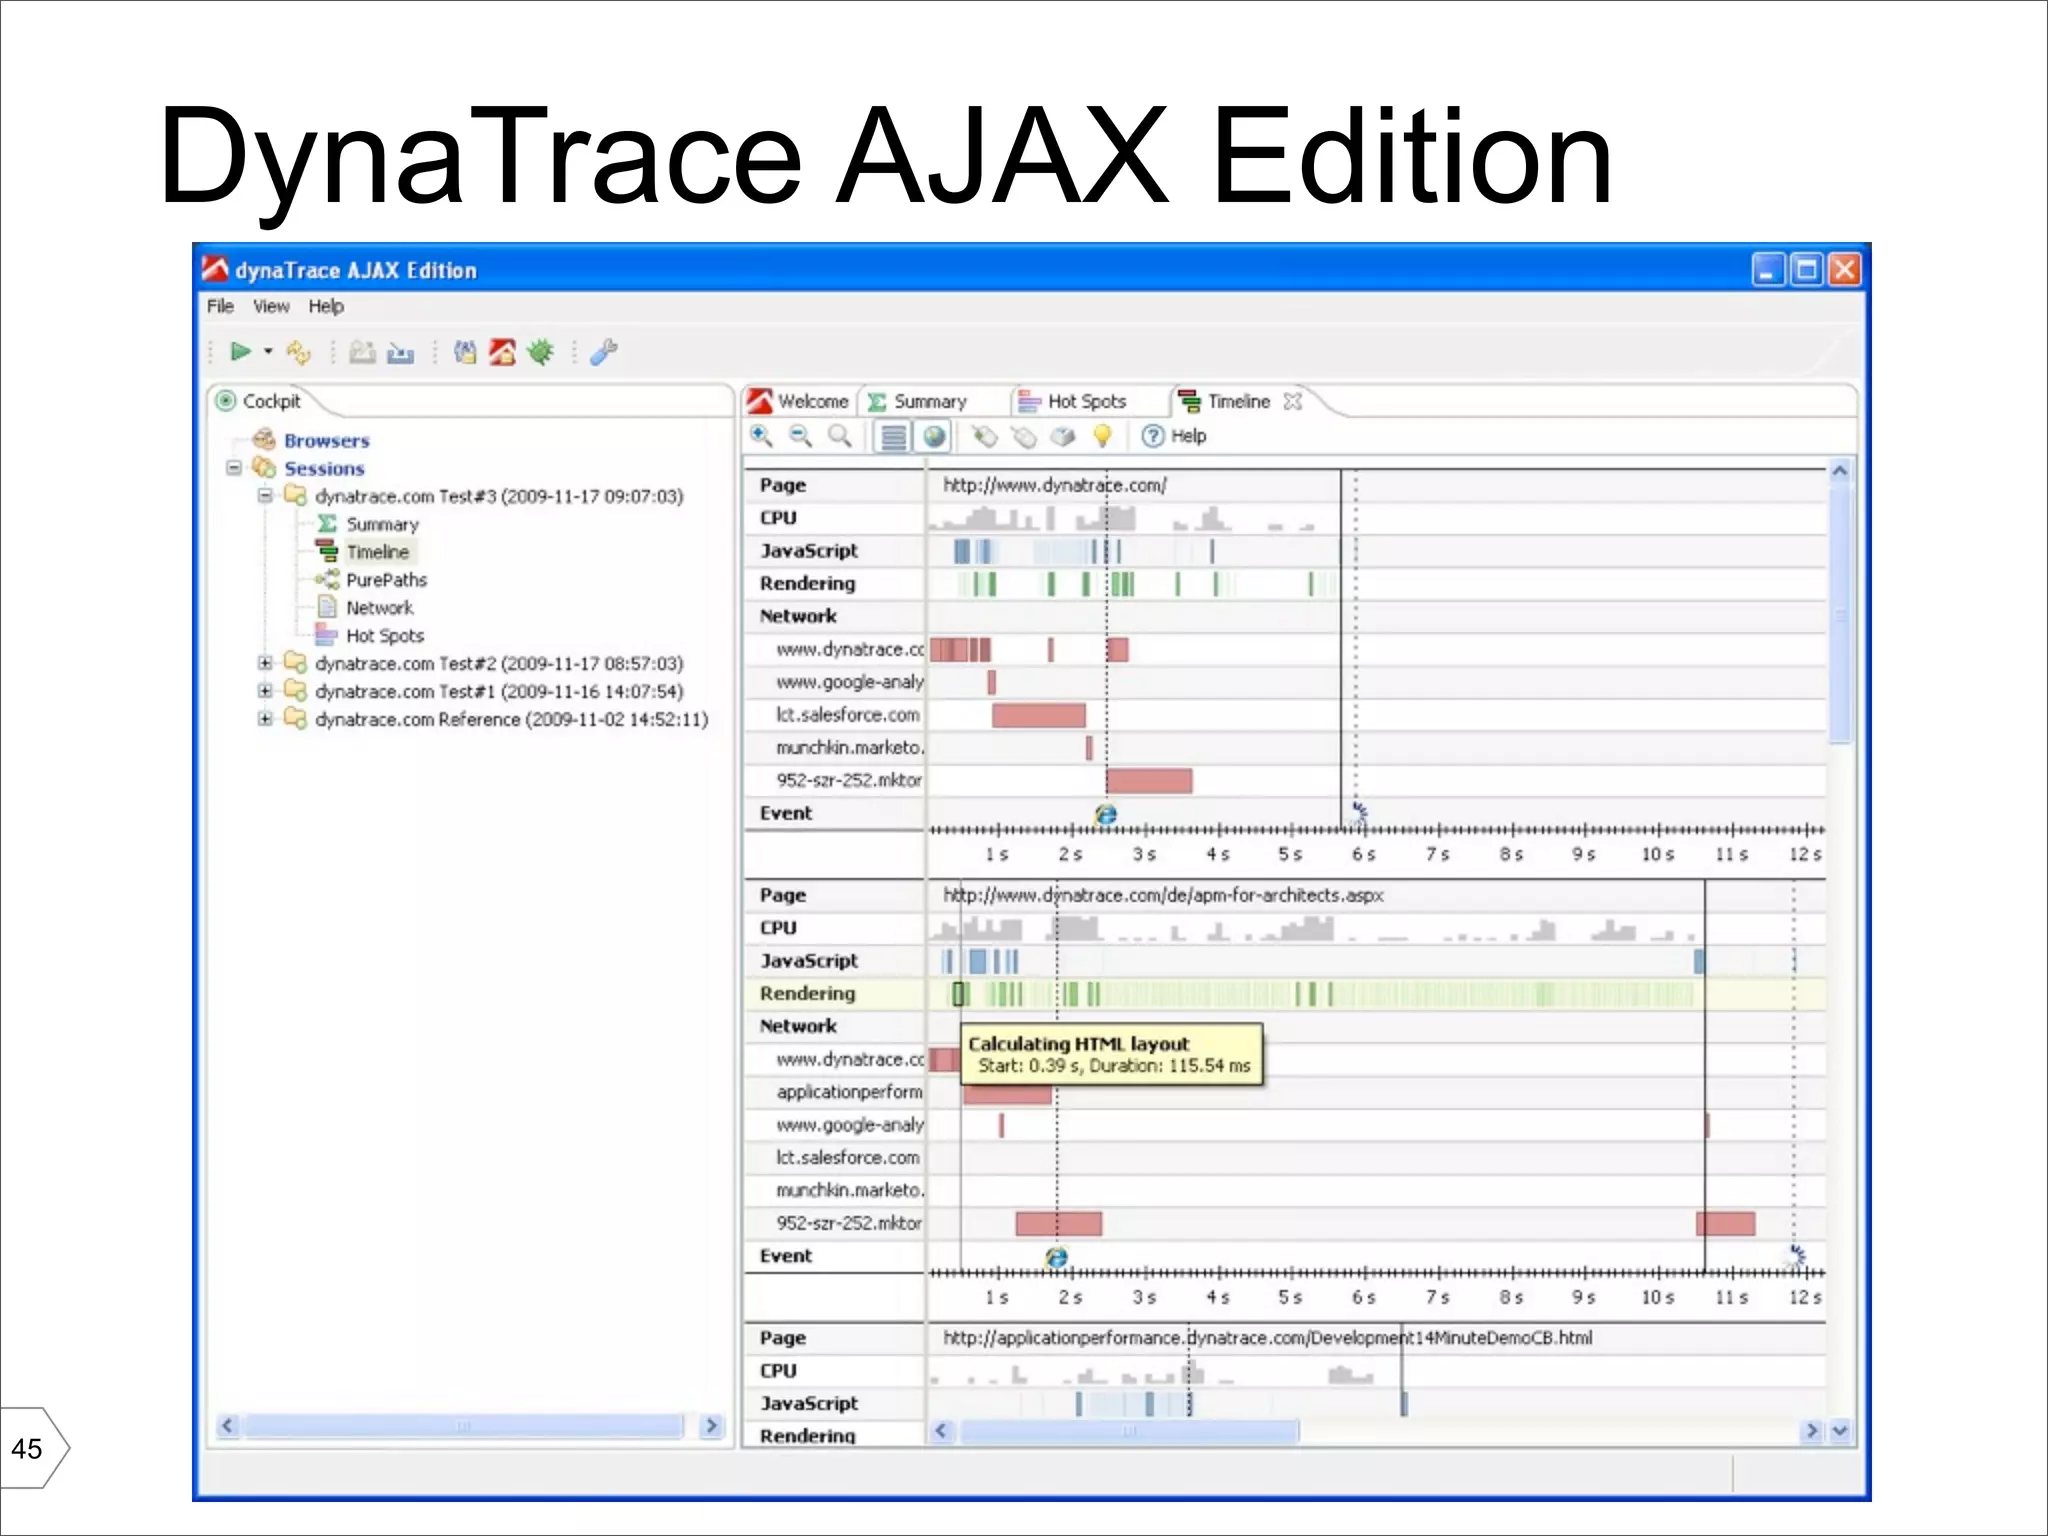Image resolution: width=2048 pixels, height=1536 pixels.
Task: Expand dynatrace.com Test#2 session node
Action: pyautogui.click(x=265, y=663)
